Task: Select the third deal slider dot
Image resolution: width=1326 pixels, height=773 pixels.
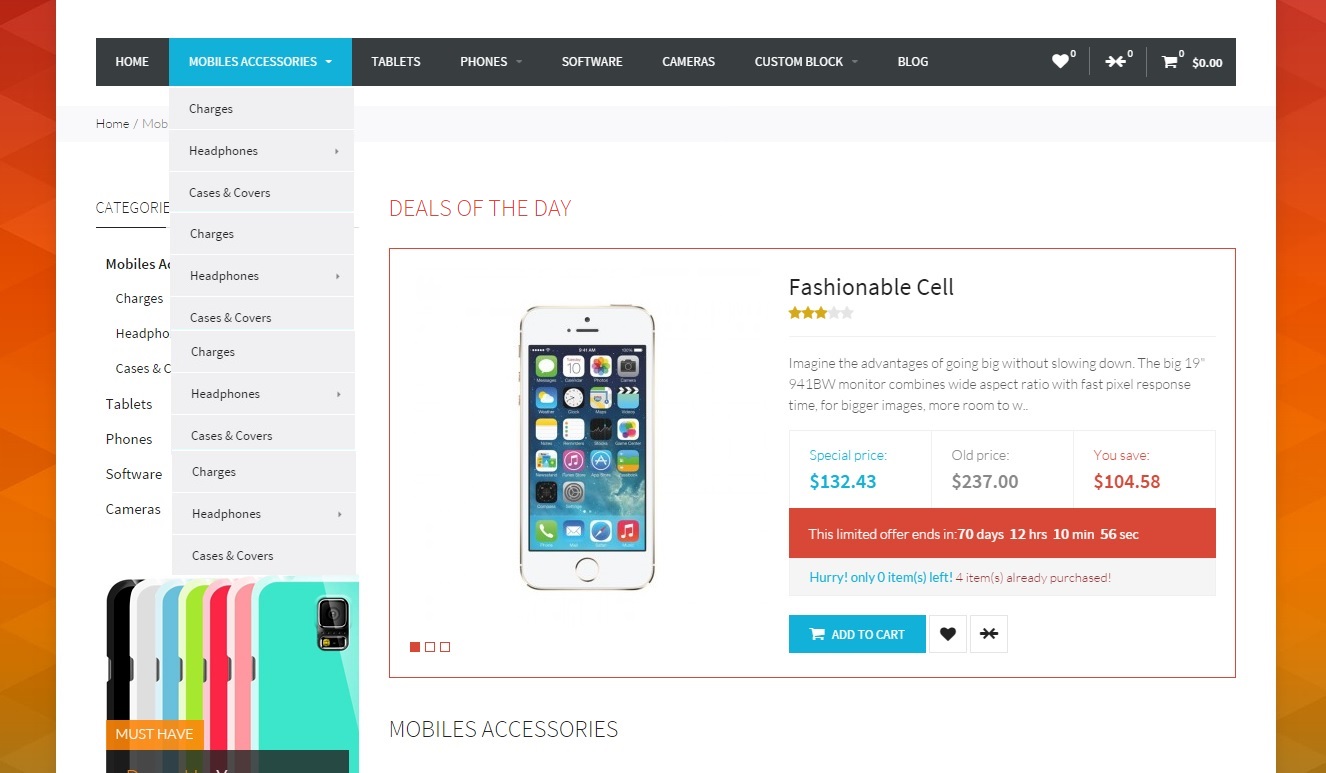Action: (445, 647)
